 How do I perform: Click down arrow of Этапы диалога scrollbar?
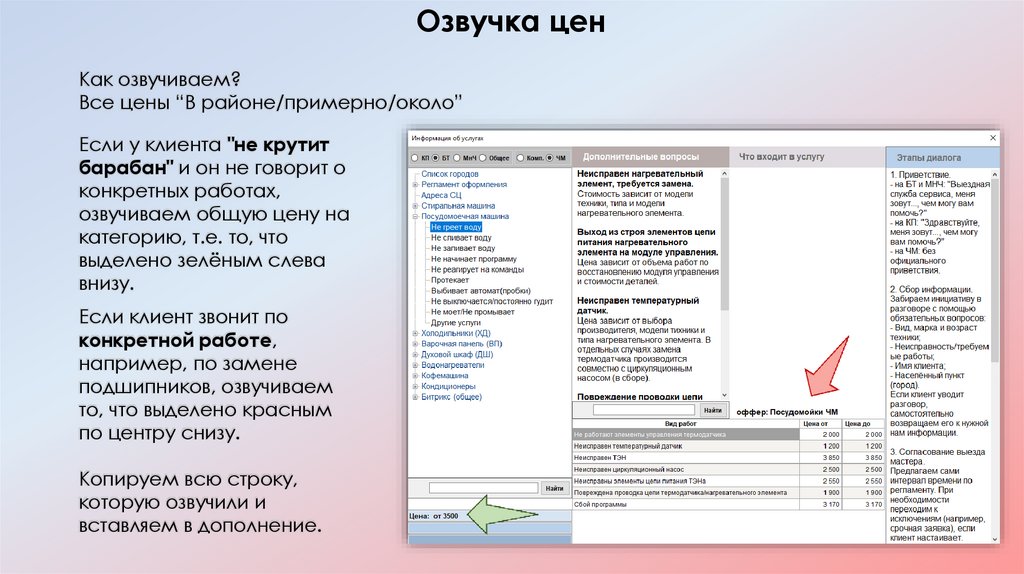(995, 539)
